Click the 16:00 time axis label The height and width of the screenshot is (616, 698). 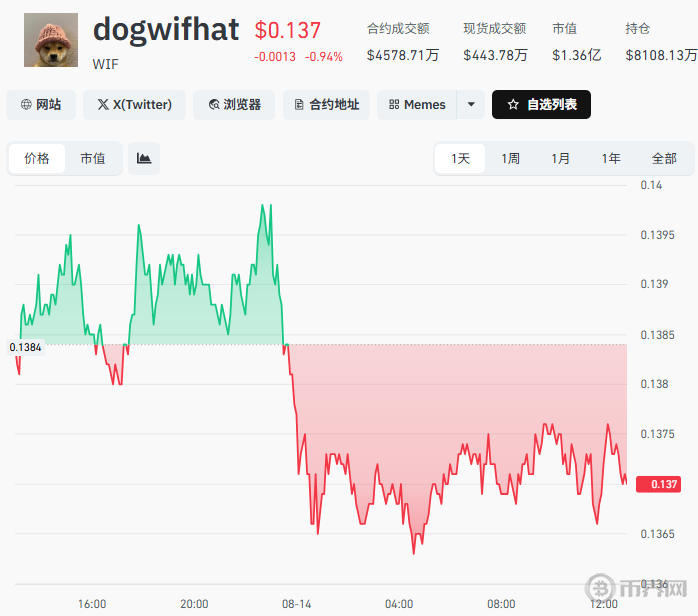click(x=92, y=604)
